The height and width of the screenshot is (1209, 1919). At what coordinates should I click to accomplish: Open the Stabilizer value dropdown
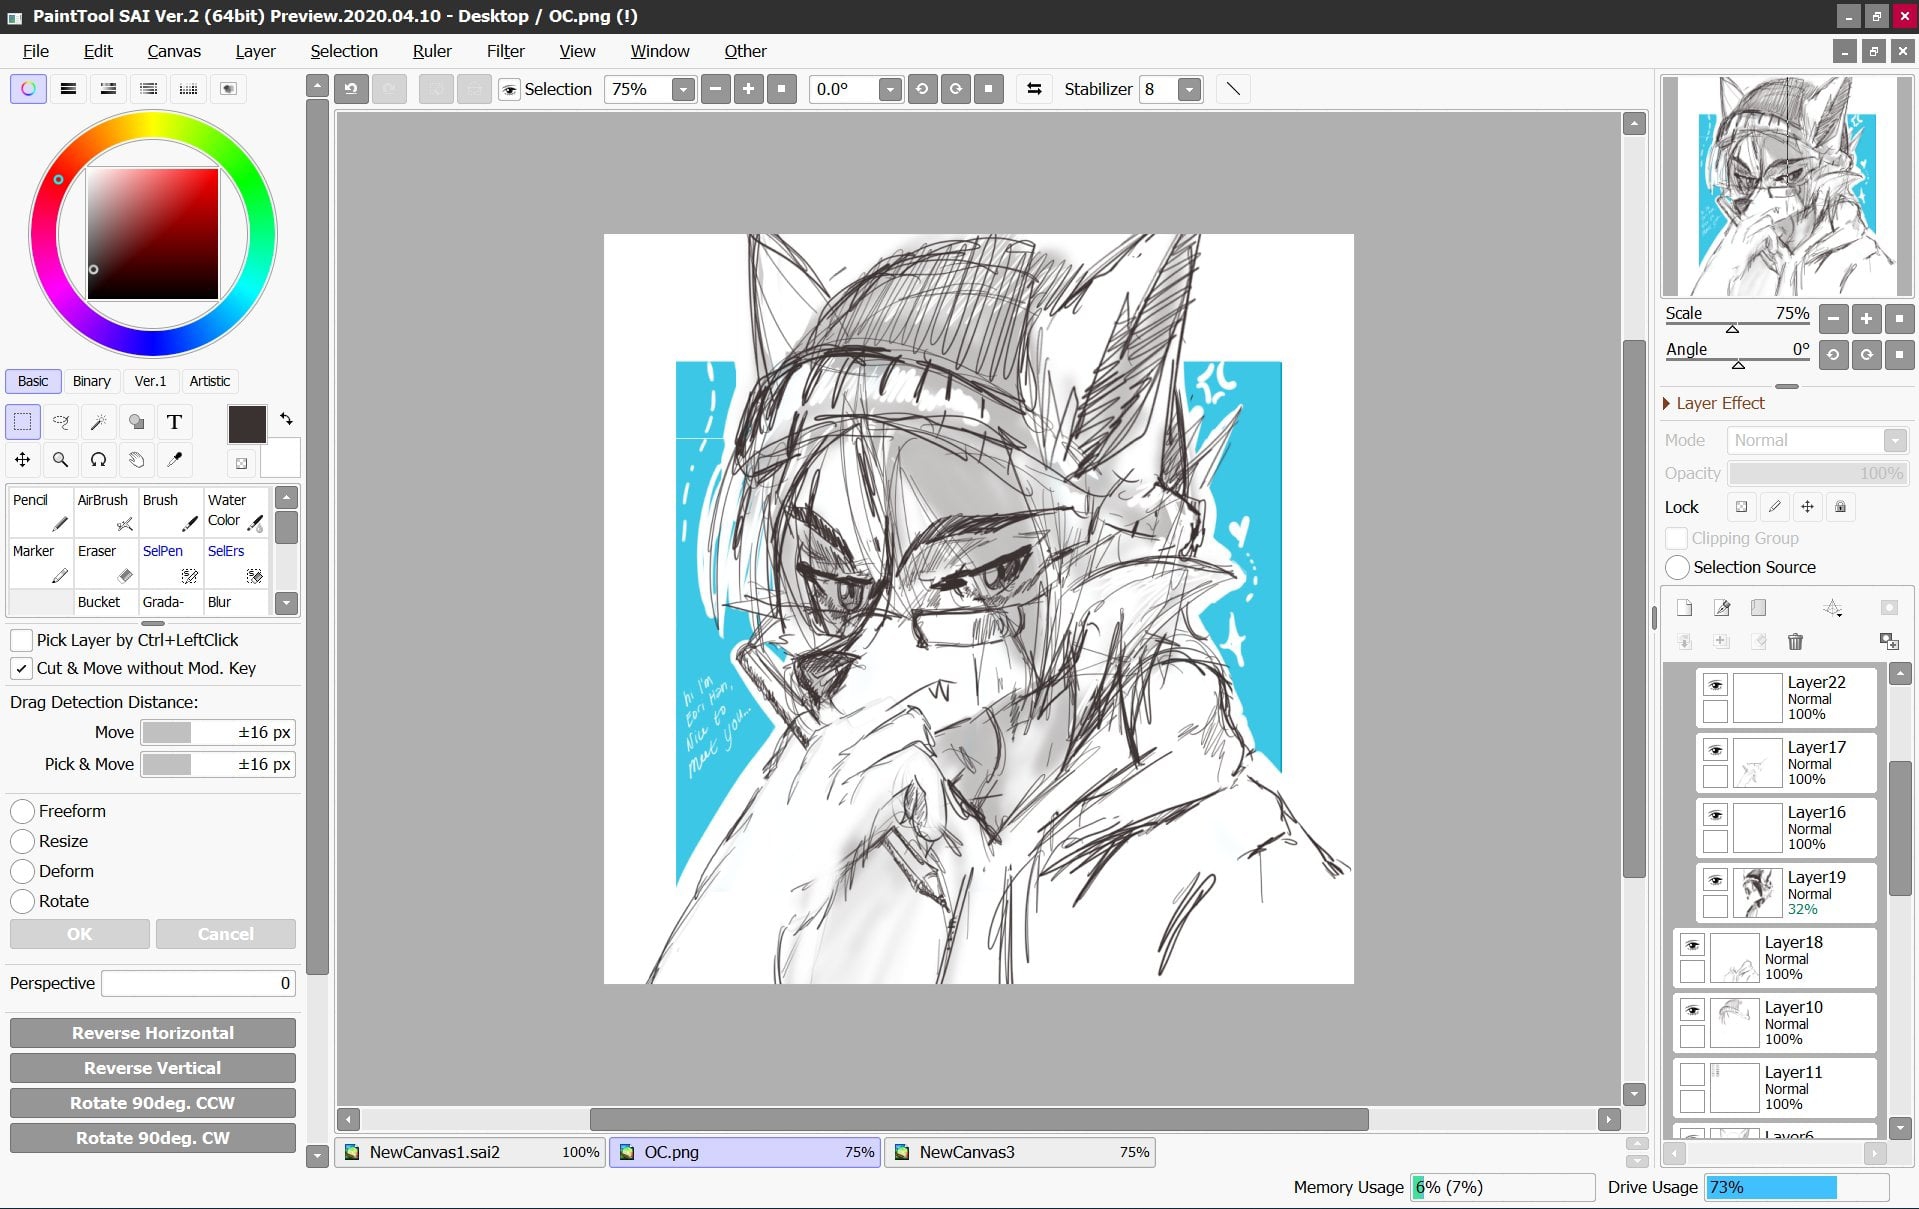point(1189,89)
